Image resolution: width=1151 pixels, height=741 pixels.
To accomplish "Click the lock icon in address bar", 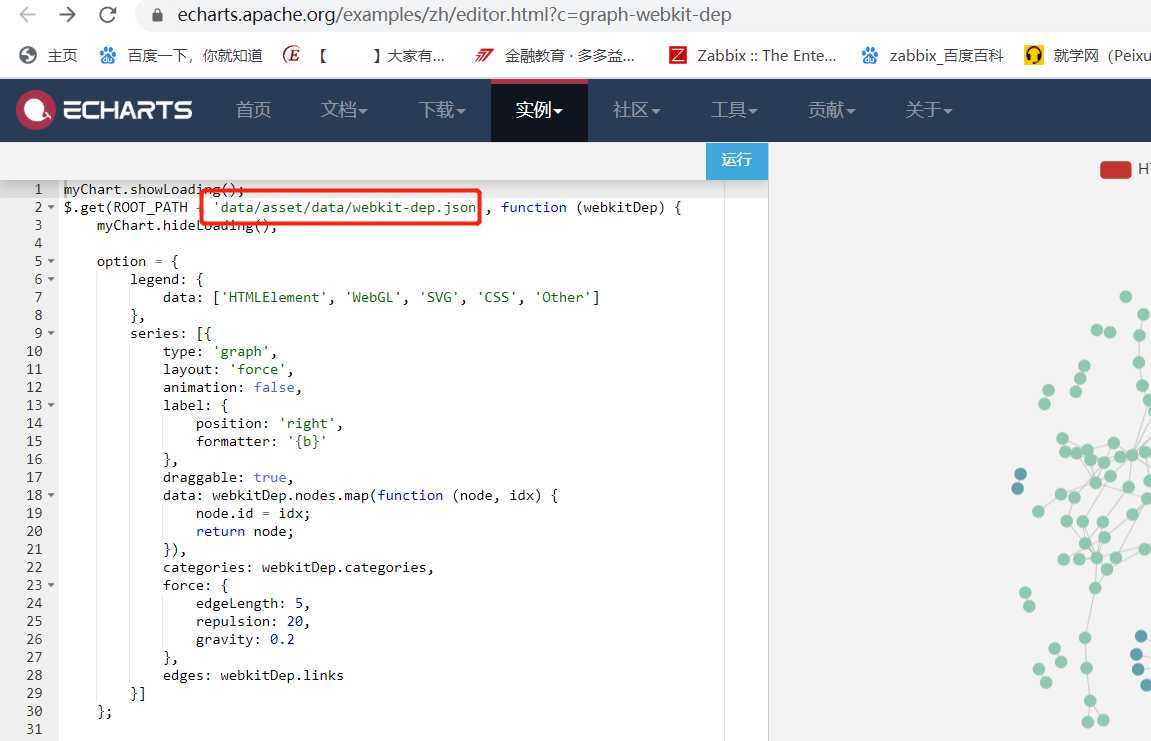I will (156, 15).
